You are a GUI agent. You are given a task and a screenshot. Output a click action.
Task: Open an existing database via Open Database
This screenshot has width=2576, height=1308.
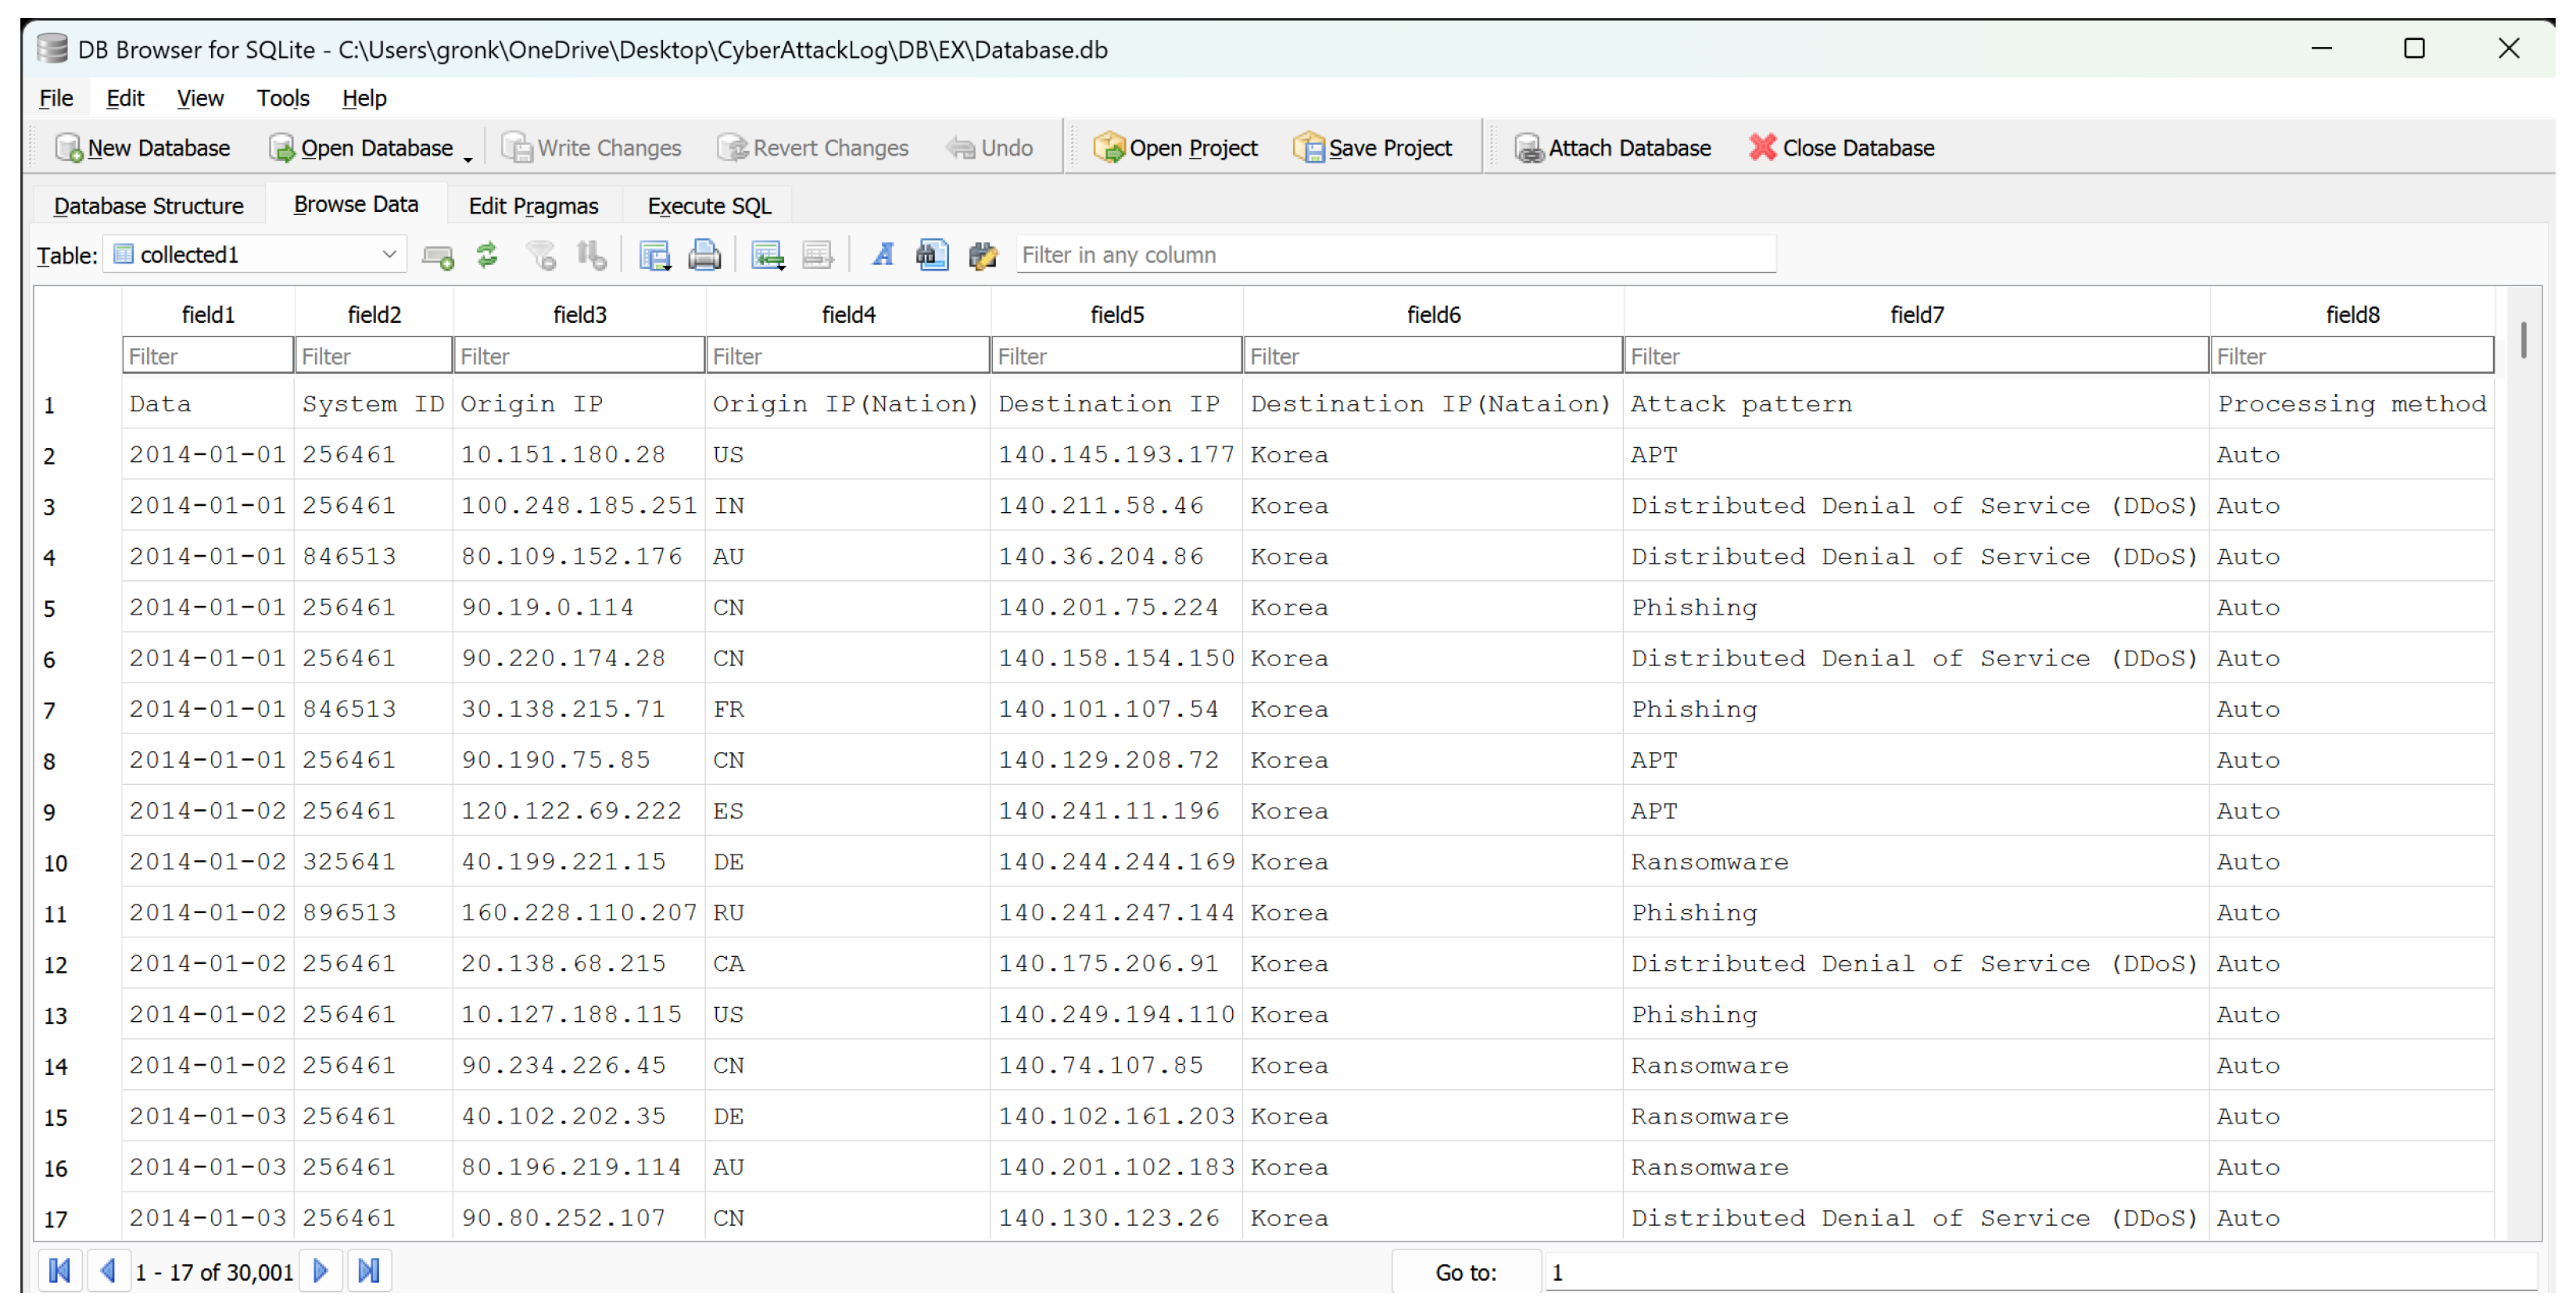(x=361, y=148)
